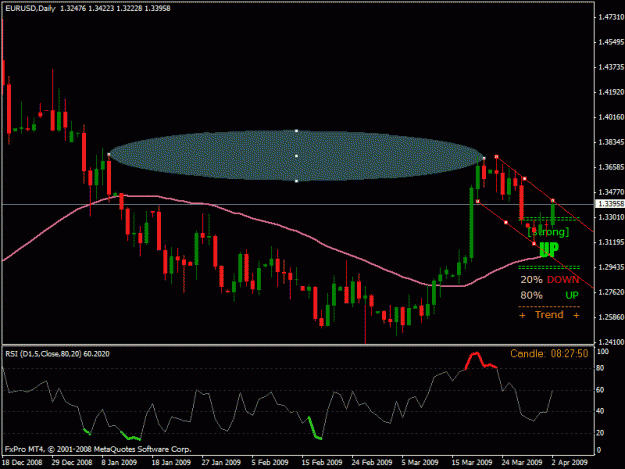Click the large green UP signal

point(549,249)
